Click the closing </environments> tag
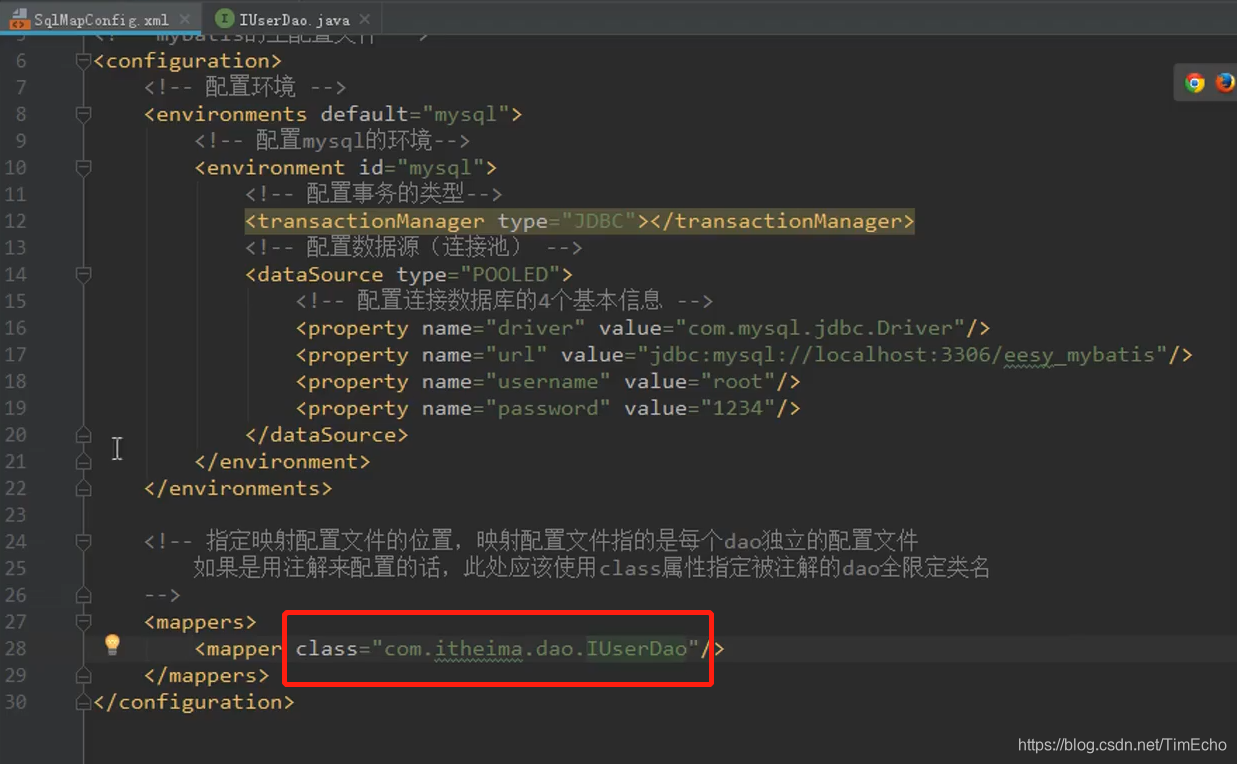1237x764 pixels. point(238,488)
